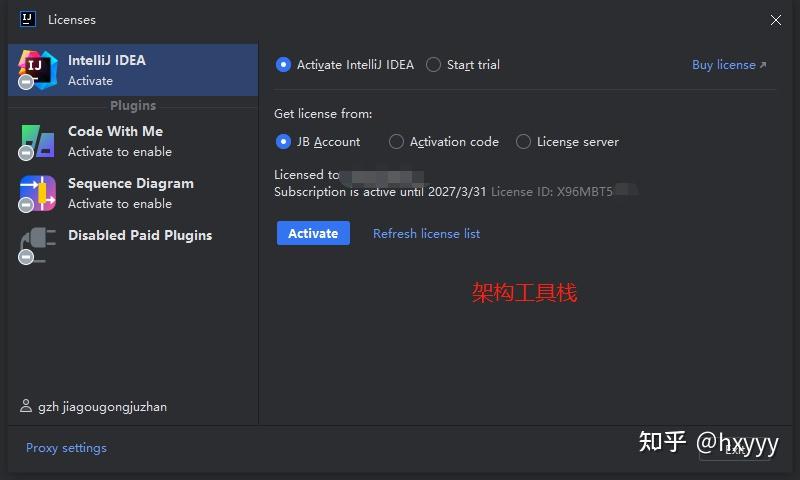The width and height of the screenshot is (800, 480).
Task: Refresh the license list
Action: [426, 234]
